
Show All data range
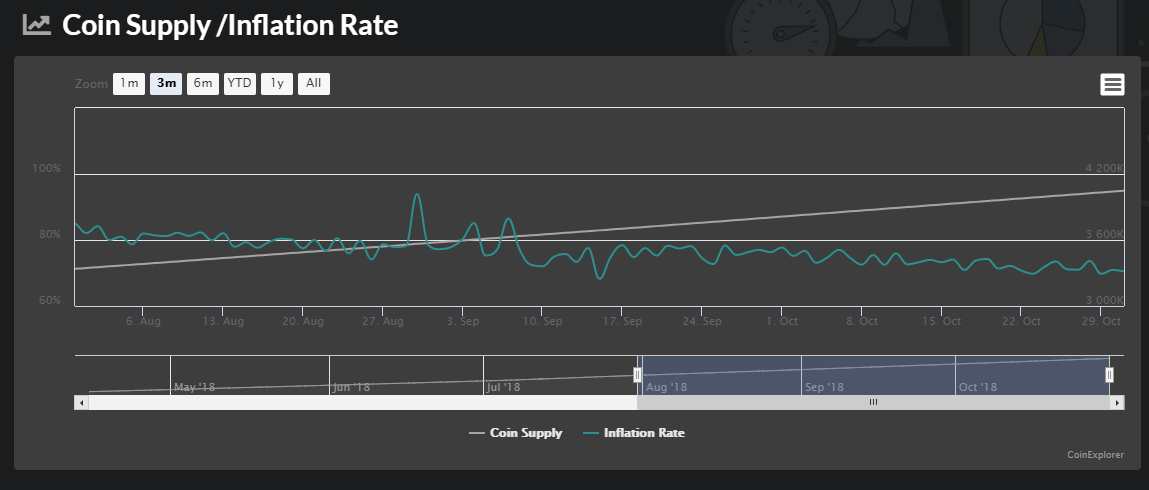314,83
